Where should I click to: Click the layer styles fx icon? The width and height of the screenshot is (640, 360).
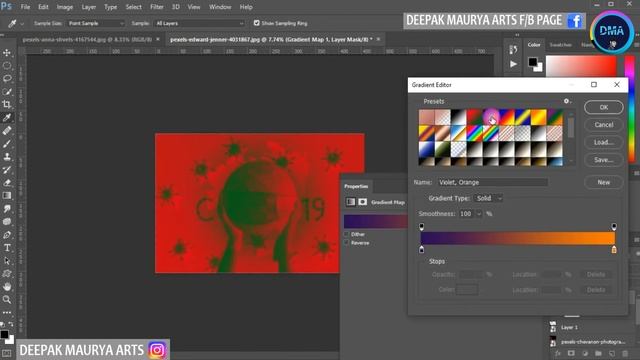point(558,353)
